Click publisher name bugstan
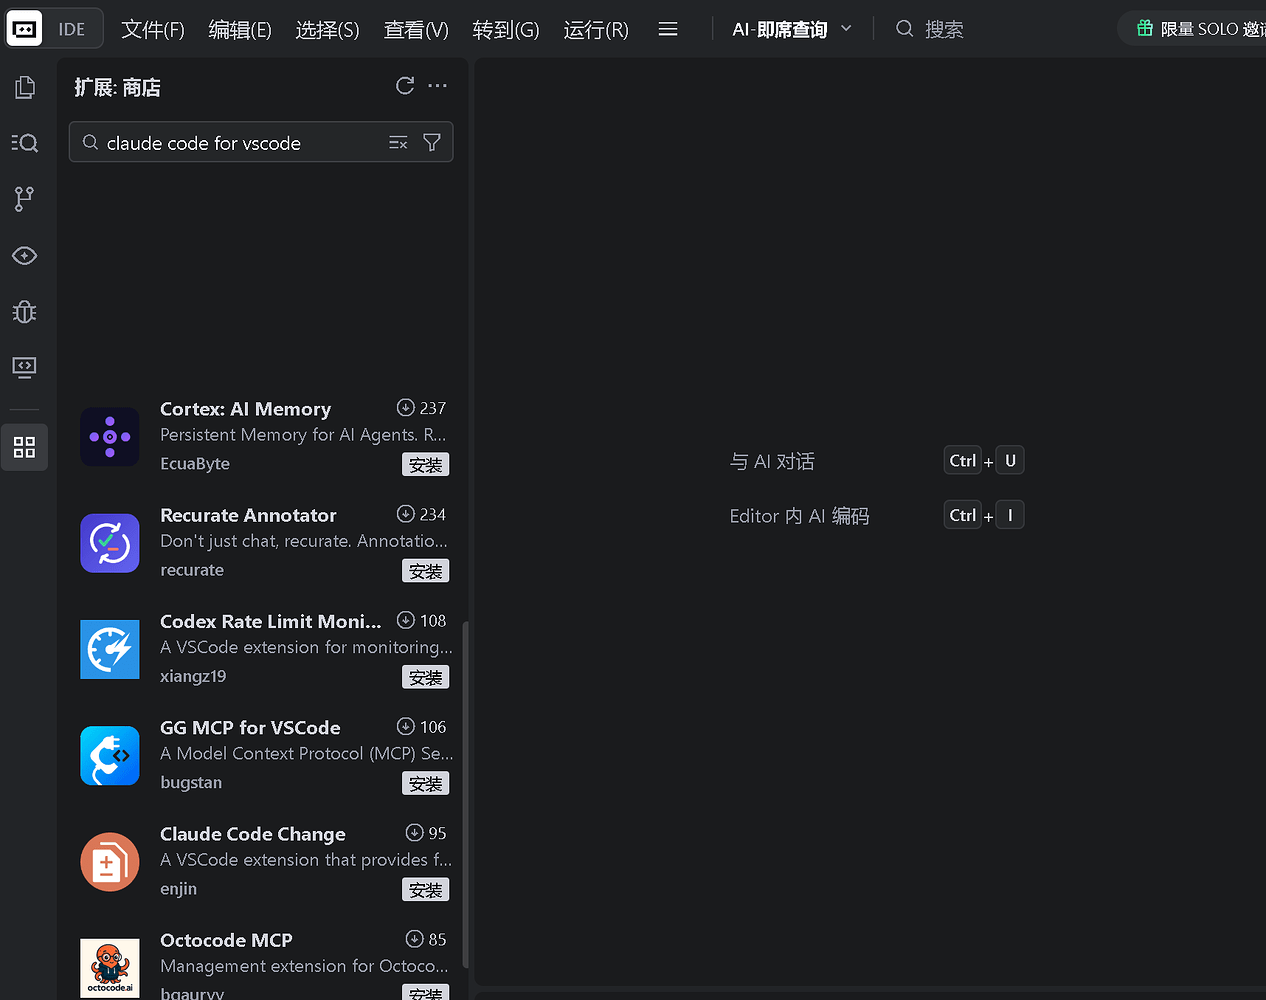 [191, 783]
